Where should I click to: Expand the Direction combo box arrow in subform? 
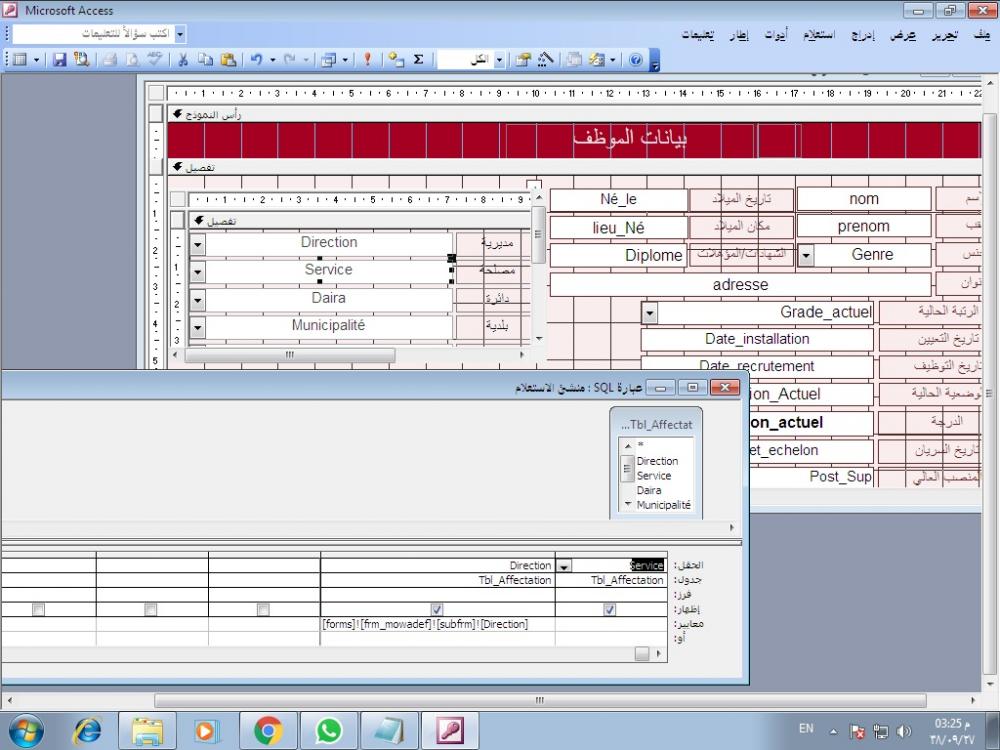tap(198, 244)
